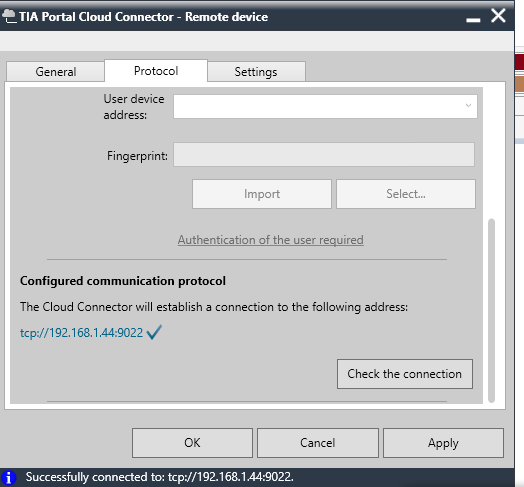Open Authentication of the user required link
The image size is (524, 487).
271,240
